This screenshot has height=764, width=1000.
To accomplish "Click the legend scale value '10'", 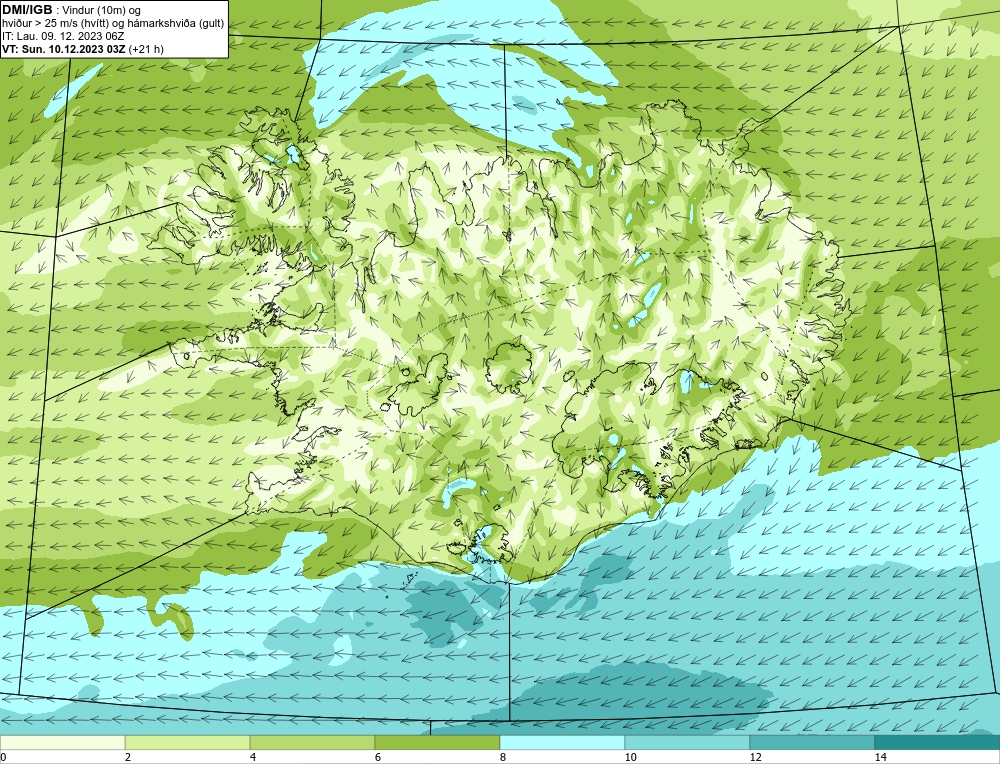I will point(631,757).
